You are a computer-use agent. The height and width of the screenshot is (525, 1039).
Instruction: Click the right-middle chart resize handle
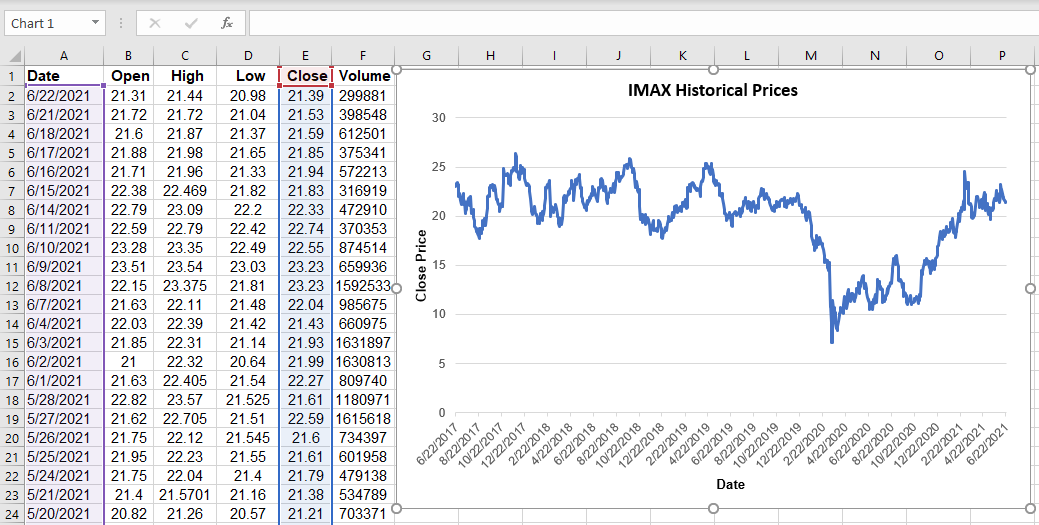coord(1030,288)
